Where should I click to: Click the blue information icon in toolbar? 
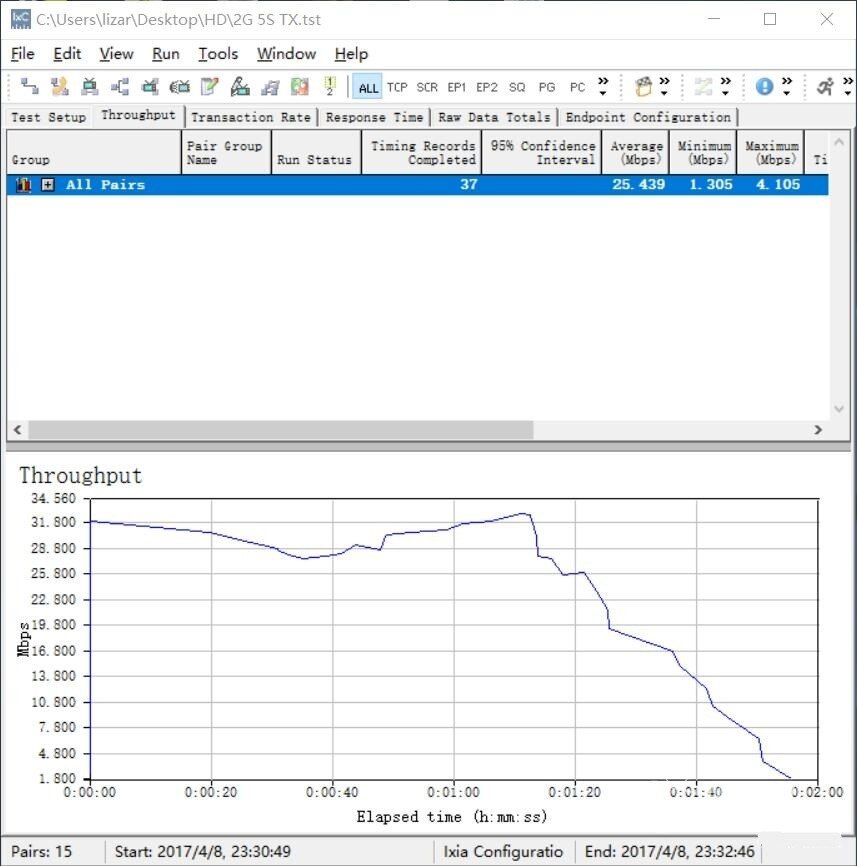[764, 86]
